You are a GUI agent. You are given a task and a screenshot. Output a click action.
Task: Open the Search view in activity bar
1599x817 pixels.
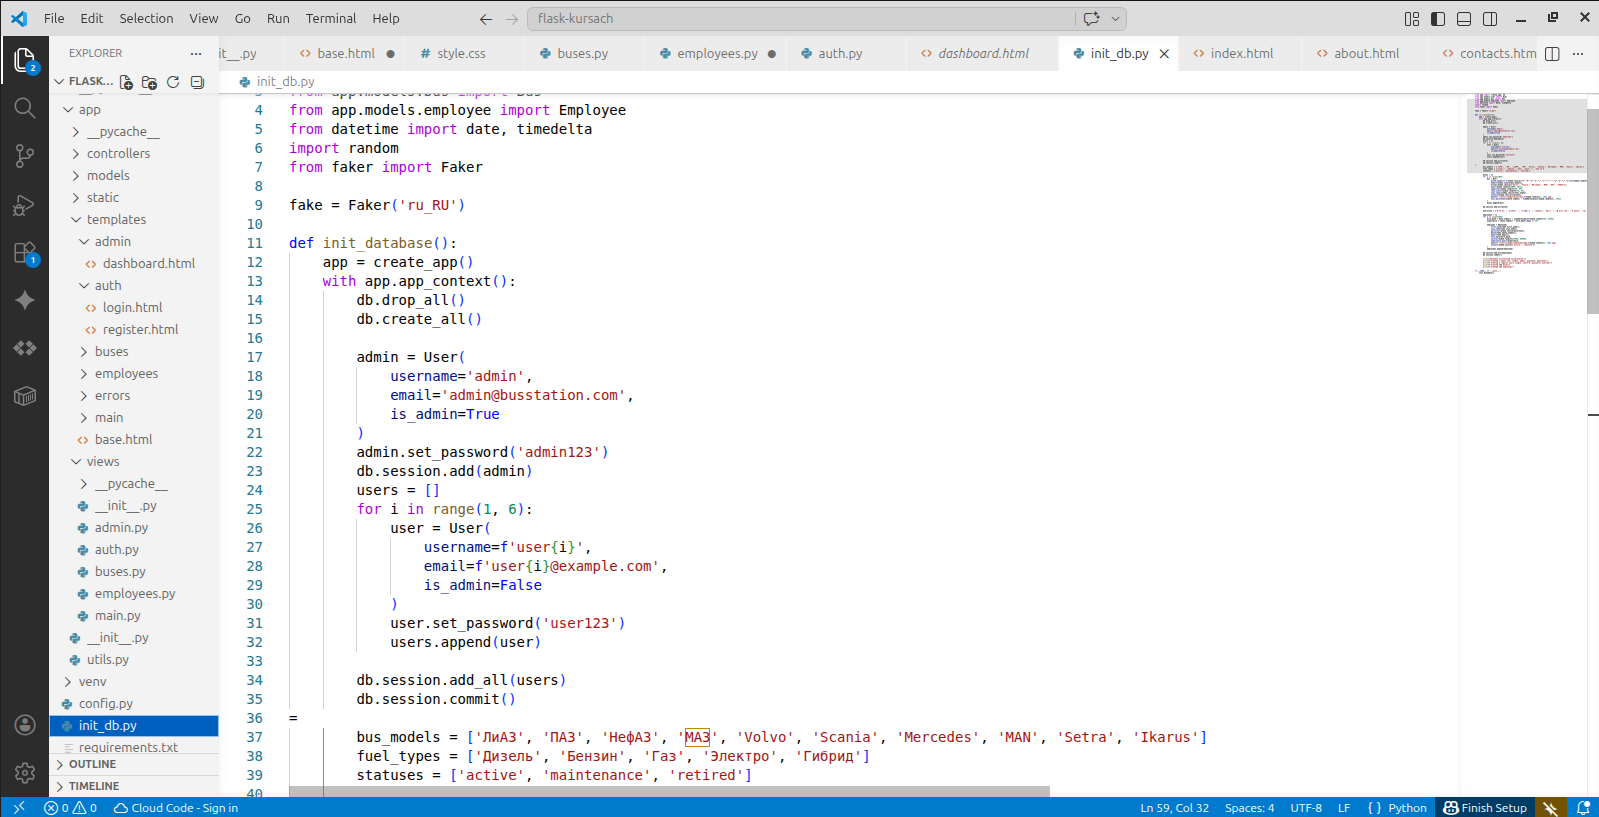[25, 108]
